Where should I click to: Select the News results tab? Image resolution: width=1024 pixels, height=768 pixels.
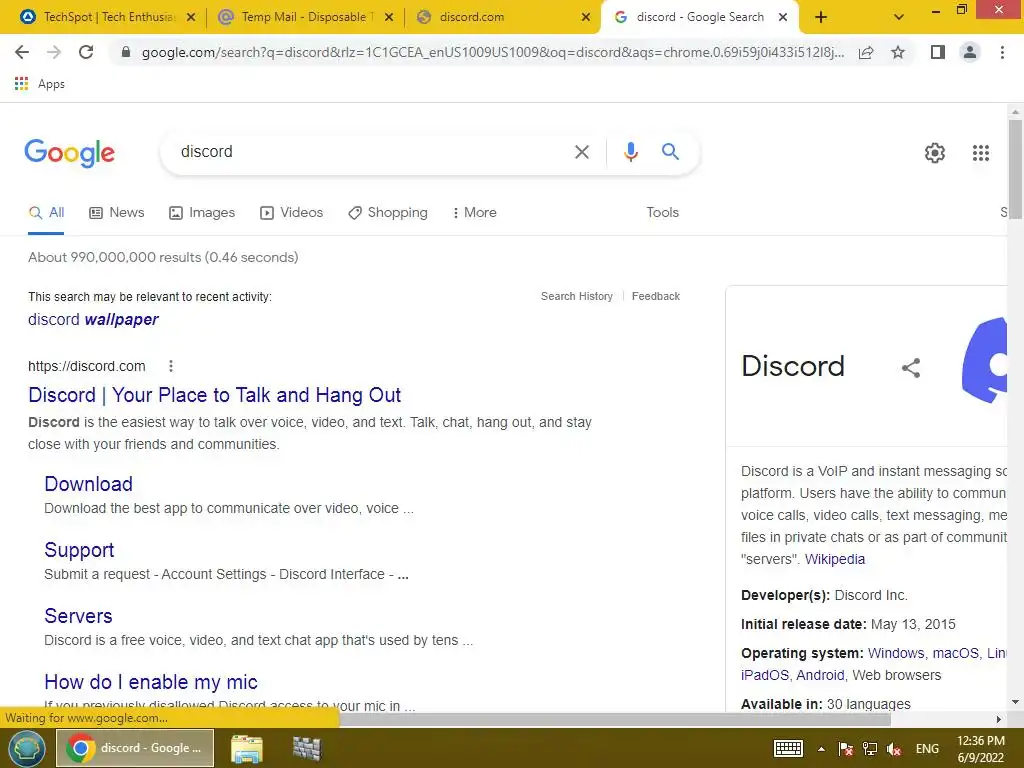coord(117,213)
